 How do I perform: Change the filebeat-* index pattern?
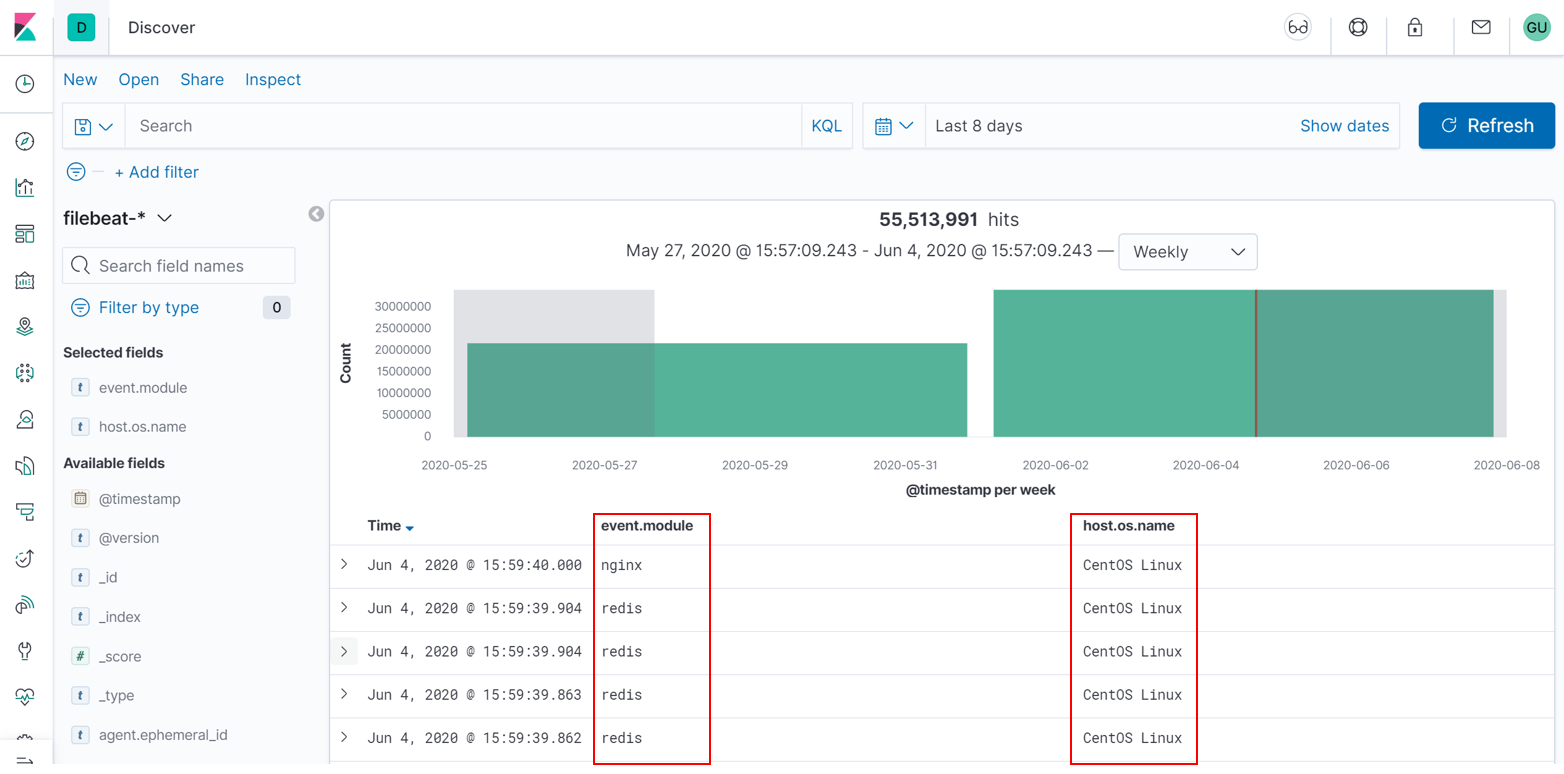click(x=118, y=218)
